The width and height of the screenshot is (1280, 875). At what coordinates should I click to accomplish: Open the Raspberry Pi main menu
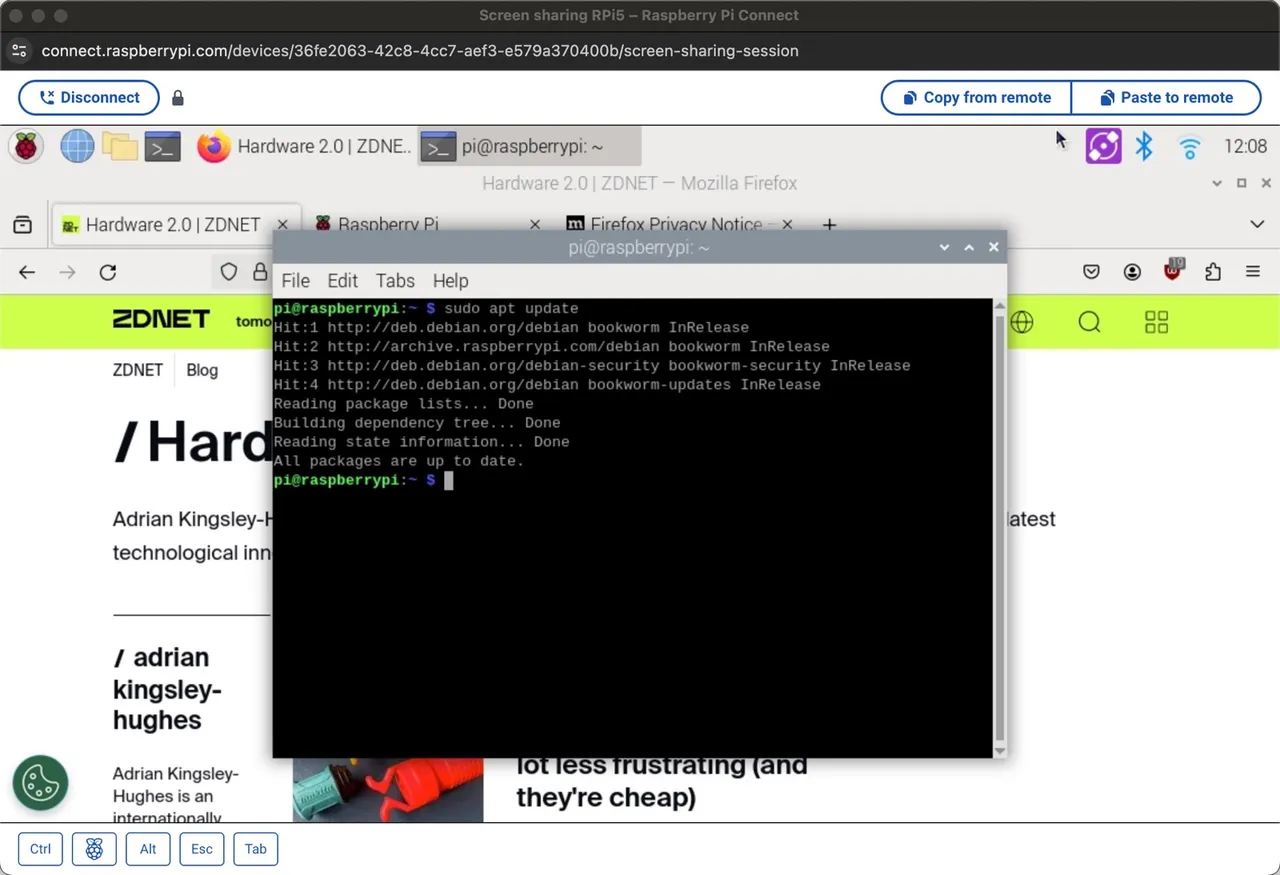click(x=27, y=147)
